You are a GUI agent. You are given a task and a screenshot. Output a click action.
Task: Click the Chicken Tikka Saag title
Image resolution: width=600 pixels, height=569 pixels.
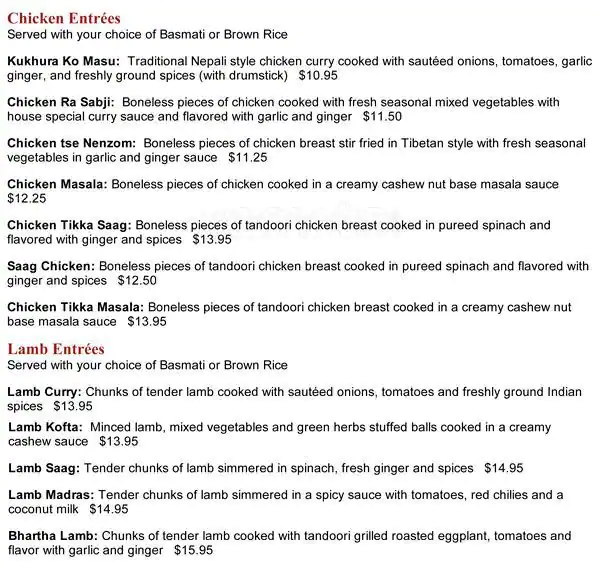coord(69,226)
